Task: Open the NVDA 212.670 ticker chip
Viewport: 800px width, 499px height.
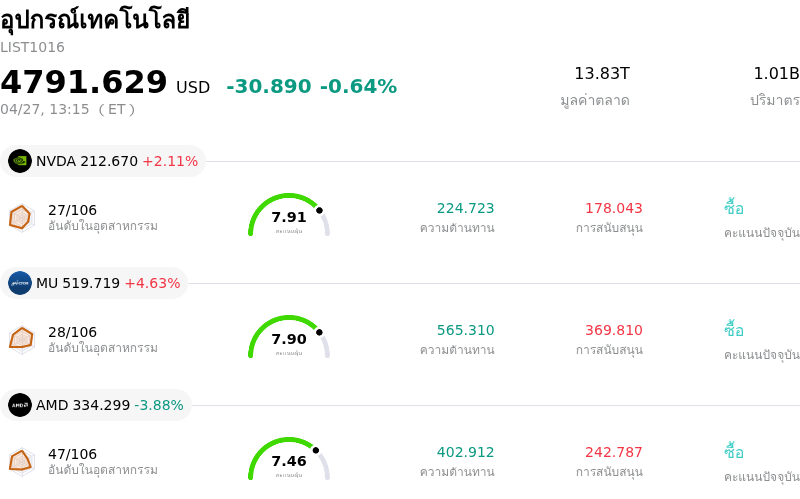Action: pyautogui.click(x=104, y=161)
